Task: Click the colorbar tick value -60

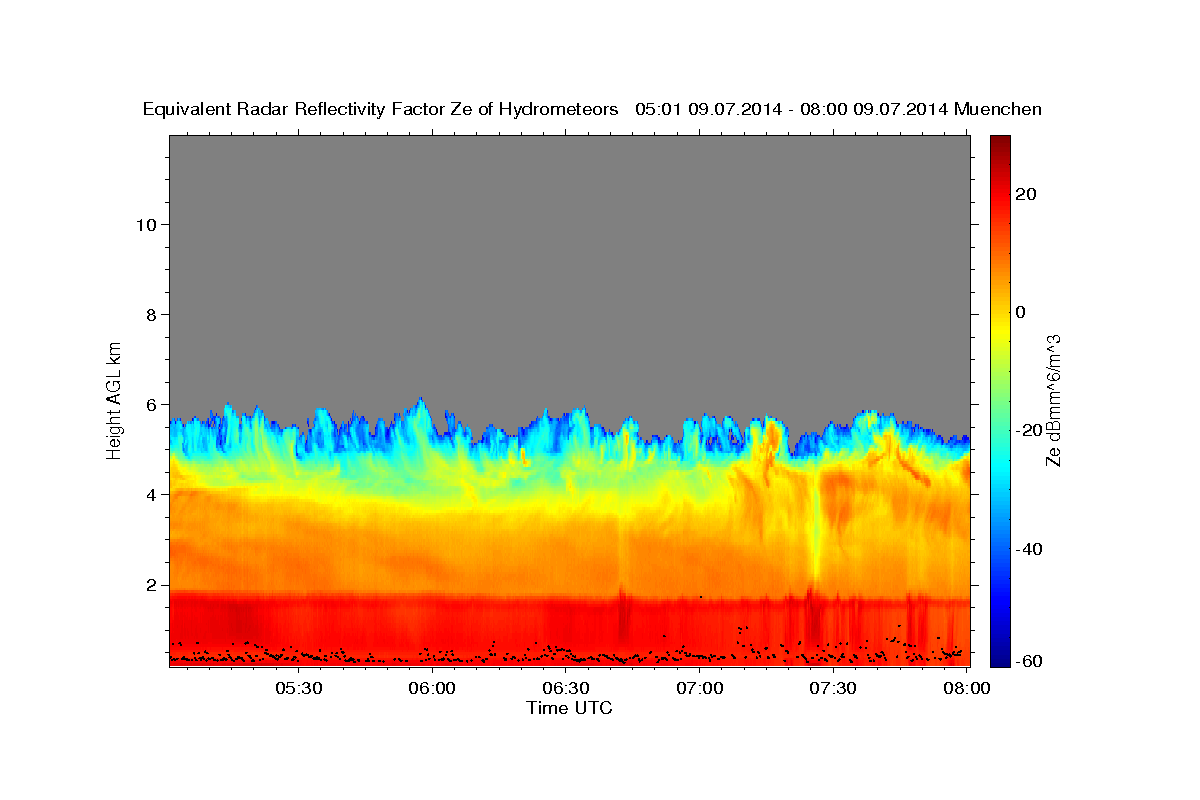Action: point(1028,661)
